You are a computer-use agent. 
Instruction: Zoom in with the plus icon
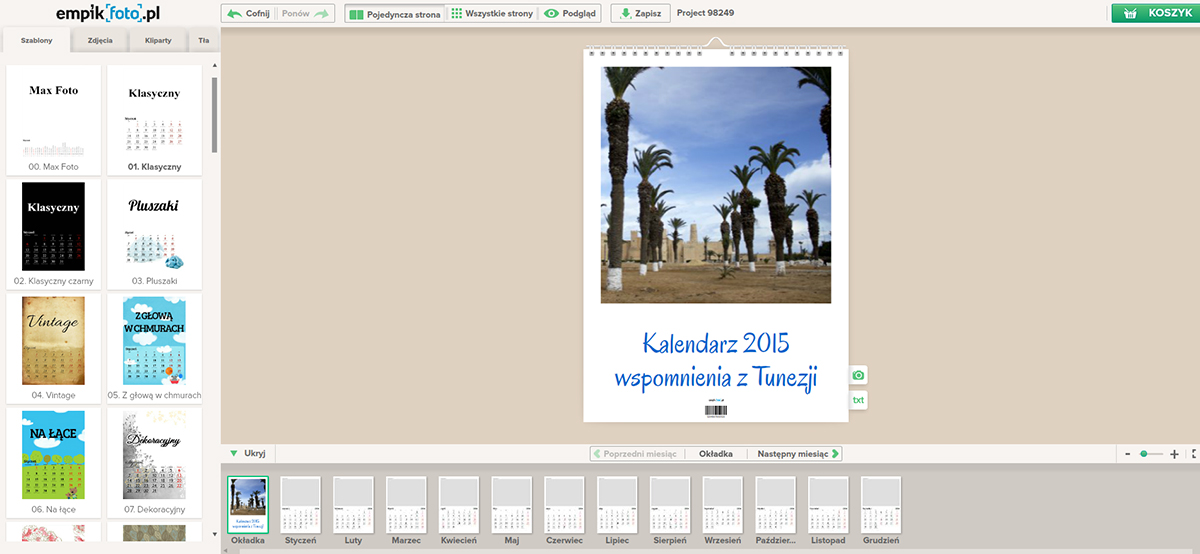pyautogui.click(x=1174, y=454)
